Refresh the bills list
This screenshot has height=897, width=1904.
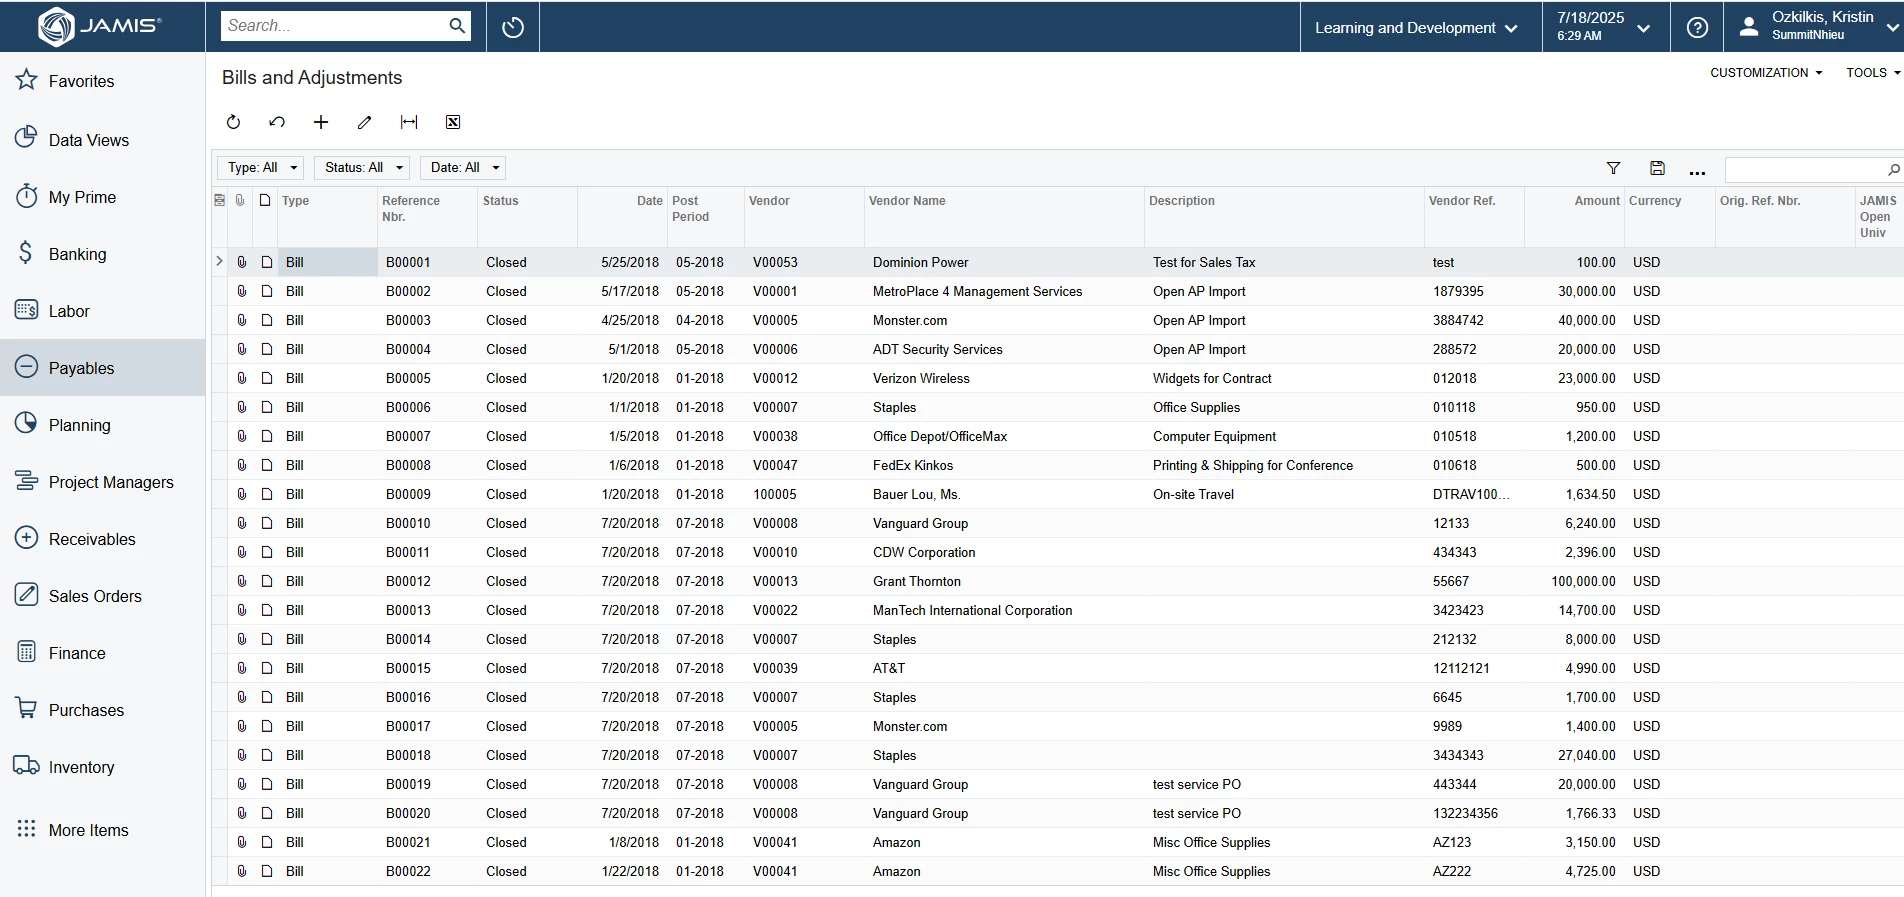click(x=233, y=122)
